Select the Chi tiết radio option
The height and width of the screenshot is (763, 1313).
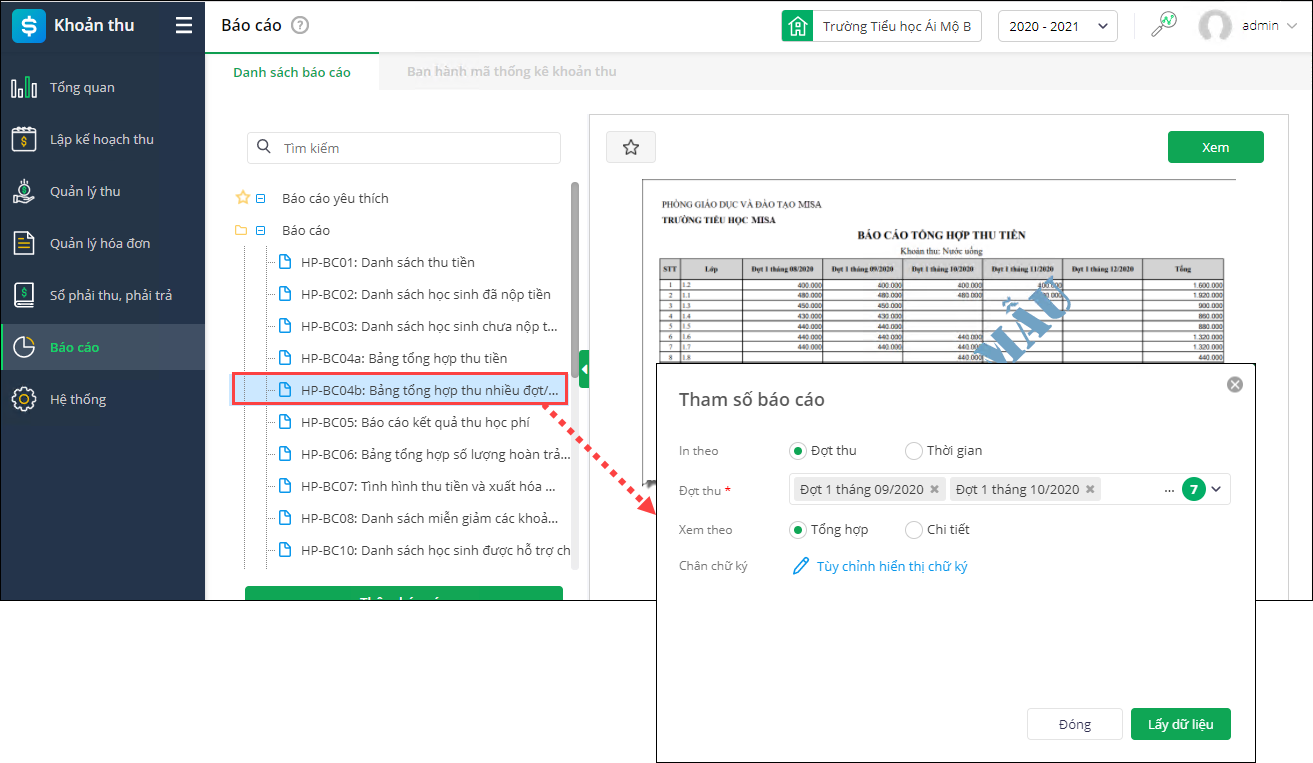point(913,530)
